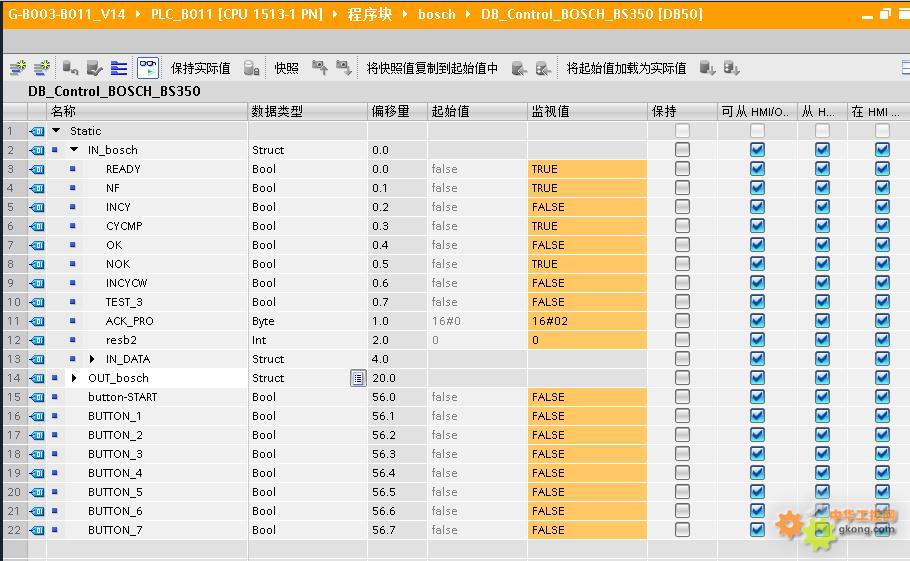Click the 快照 button
This screenshot has width=910, height=561.
(x=286, y=68)
